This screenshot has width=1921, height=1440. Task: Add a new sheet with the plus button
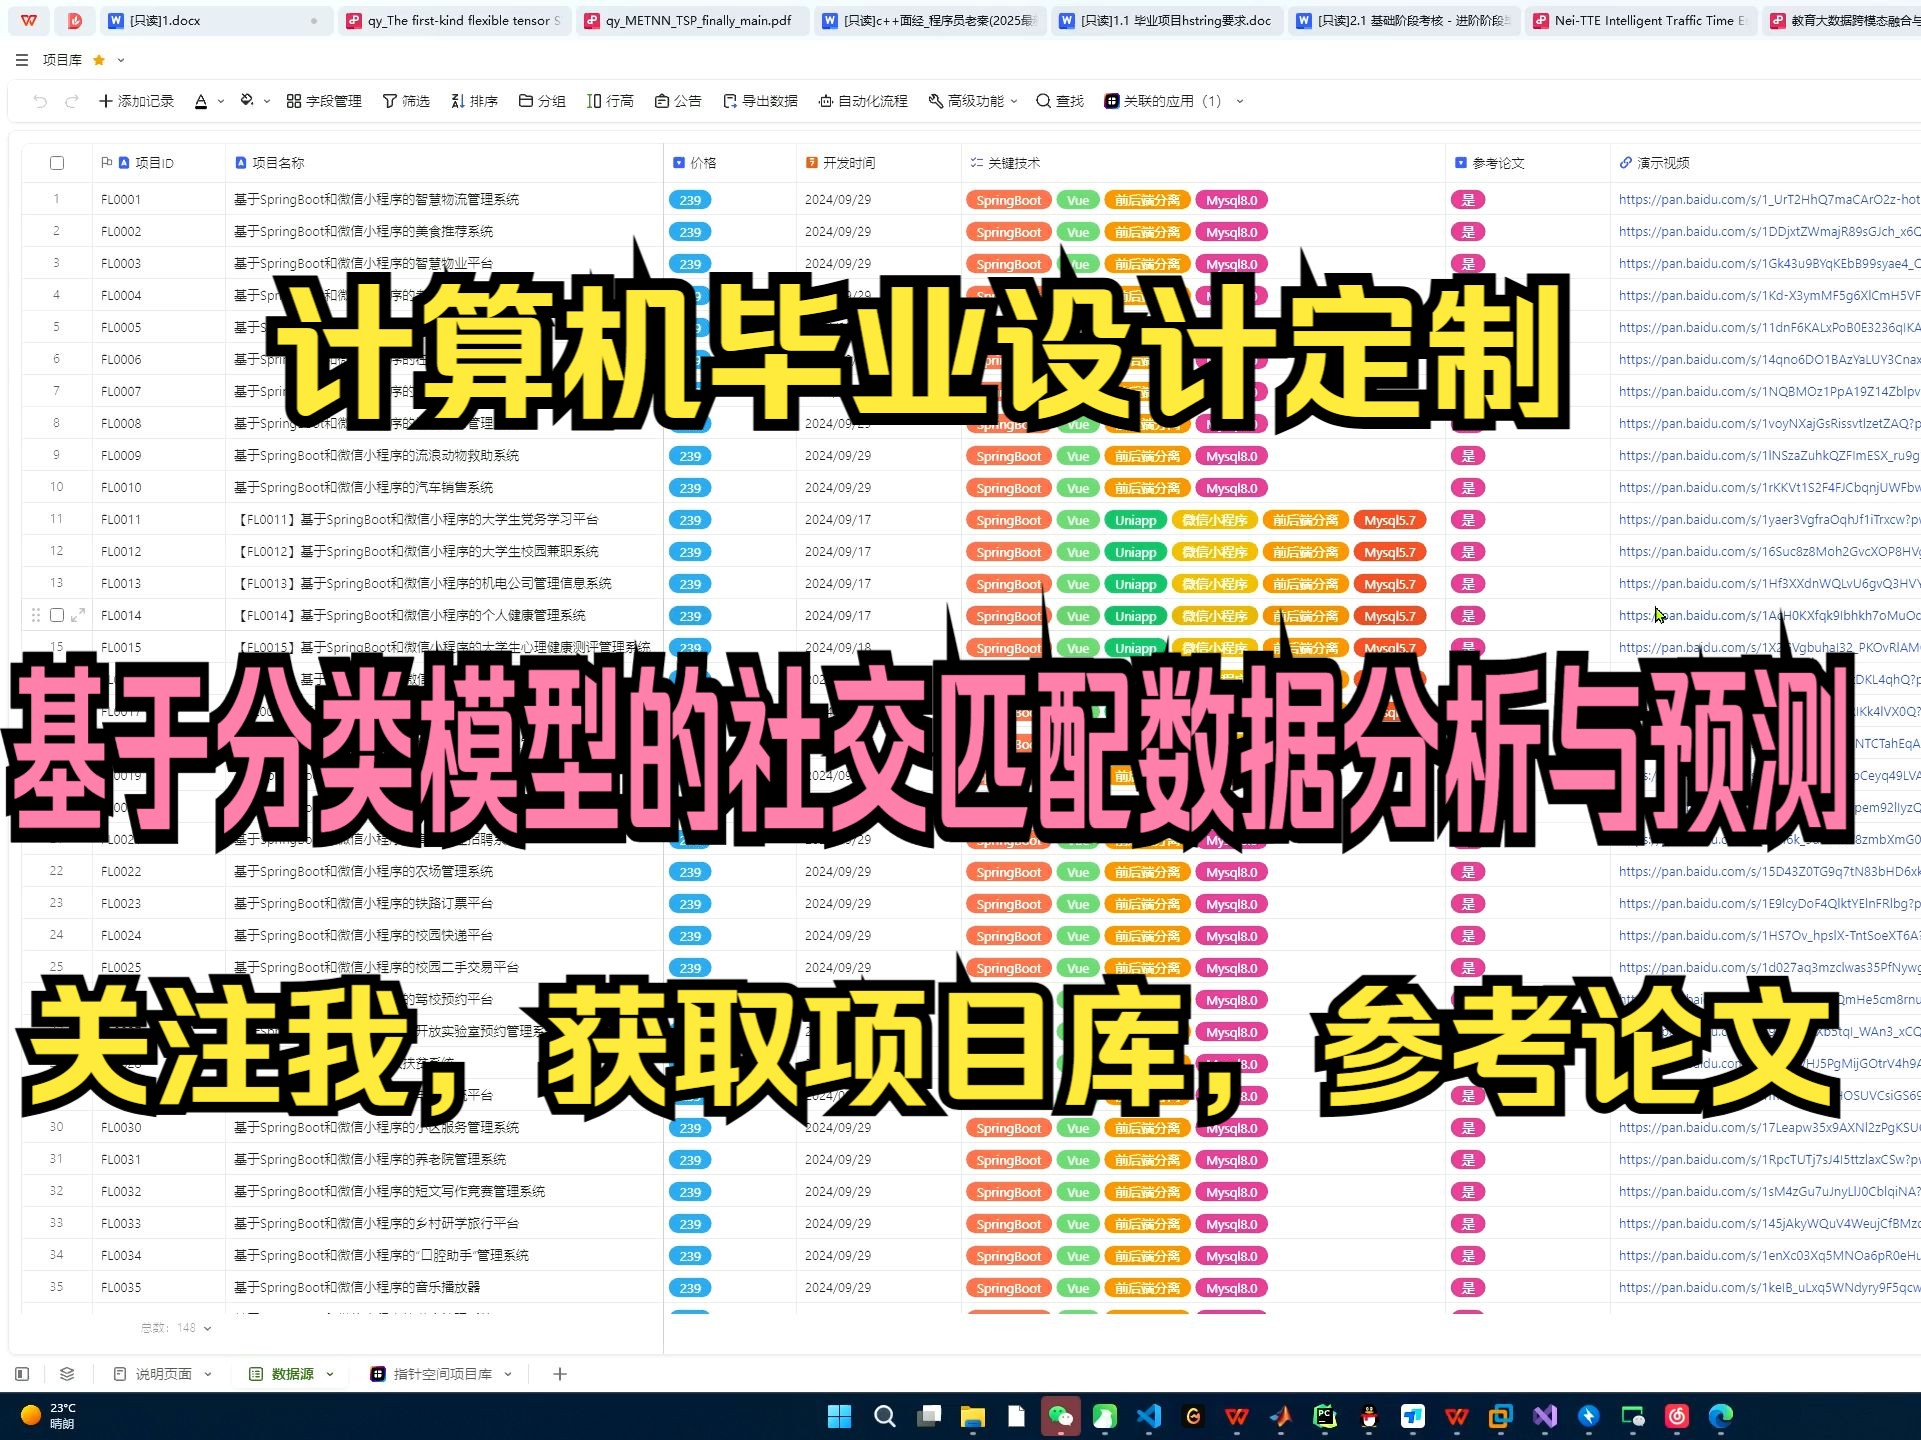click(560, 1374)
